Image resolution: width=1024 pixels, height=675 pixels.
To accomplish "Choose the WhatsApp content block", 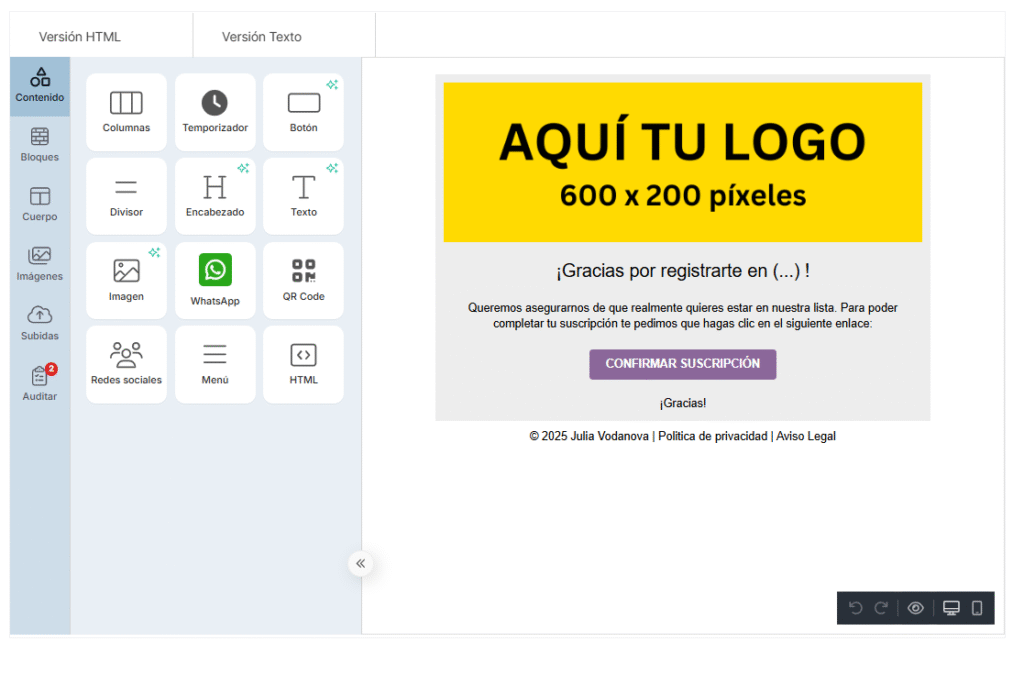I will point(215,280).
